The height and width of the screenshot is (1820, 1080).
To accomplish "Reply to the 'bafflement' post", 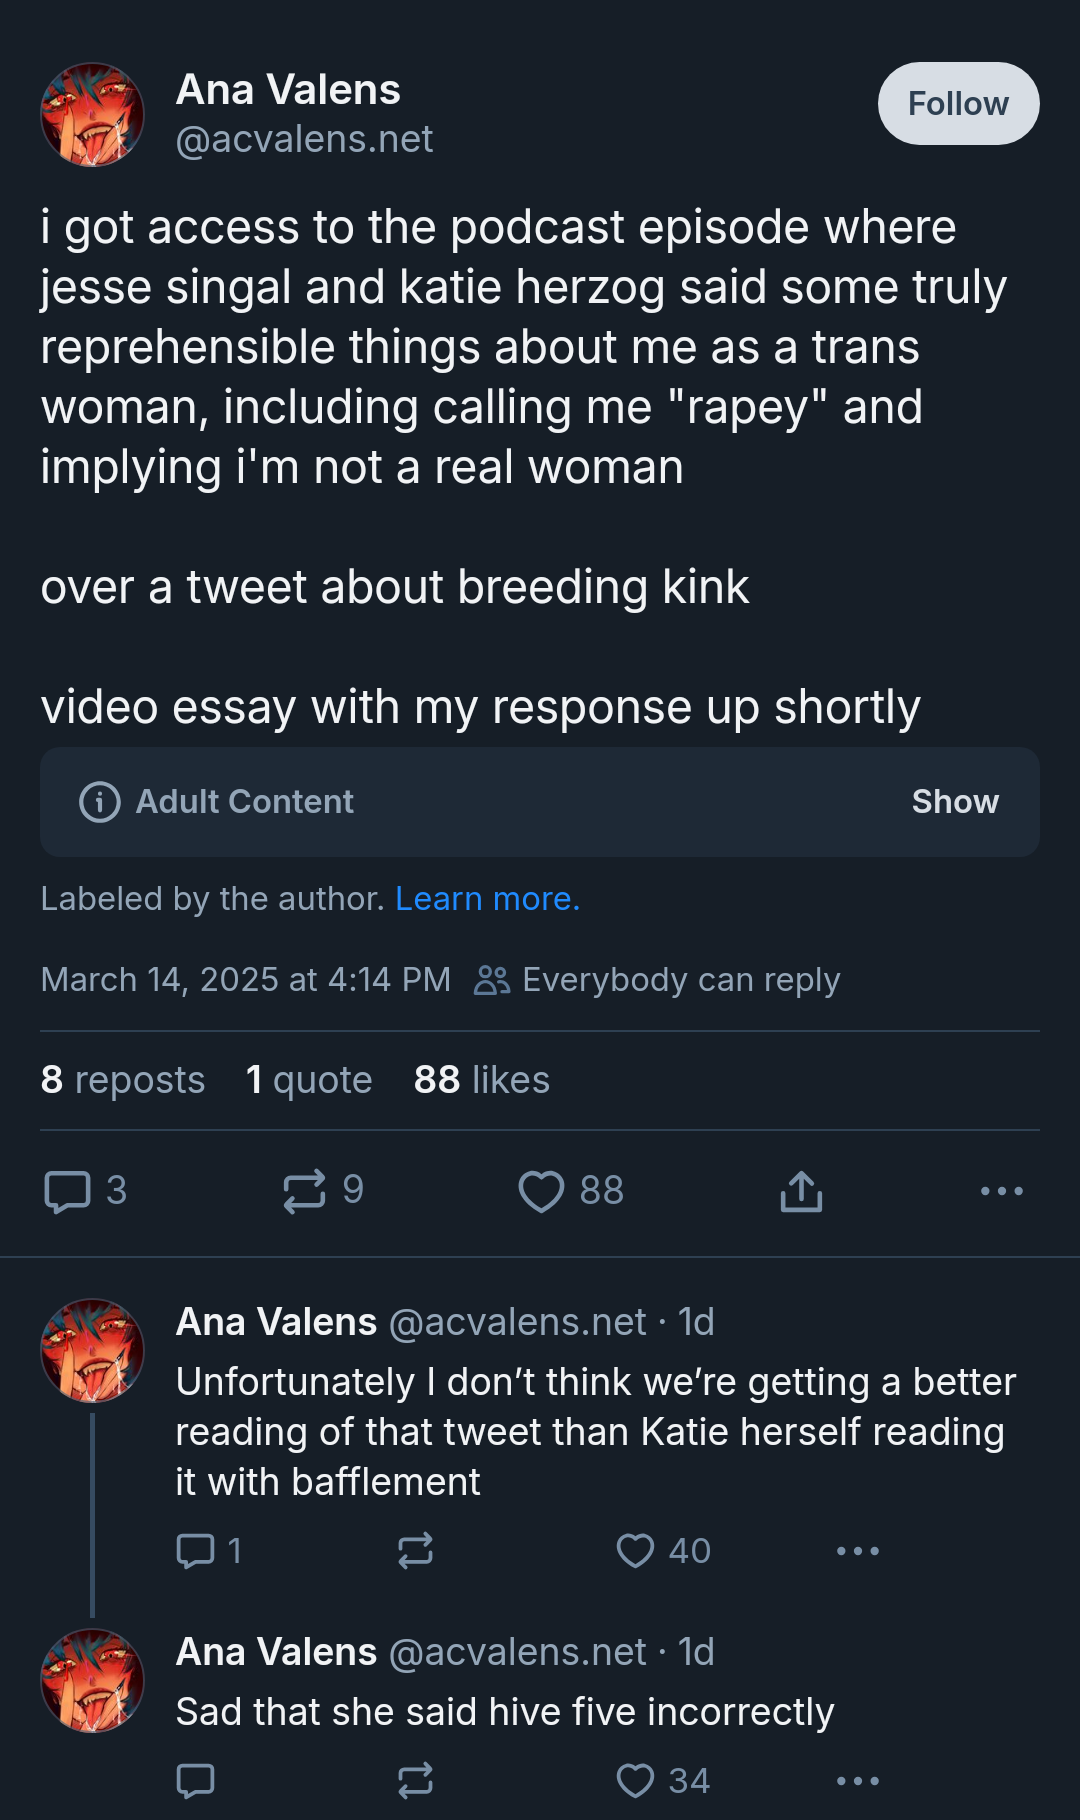I will click(195, 1551).
